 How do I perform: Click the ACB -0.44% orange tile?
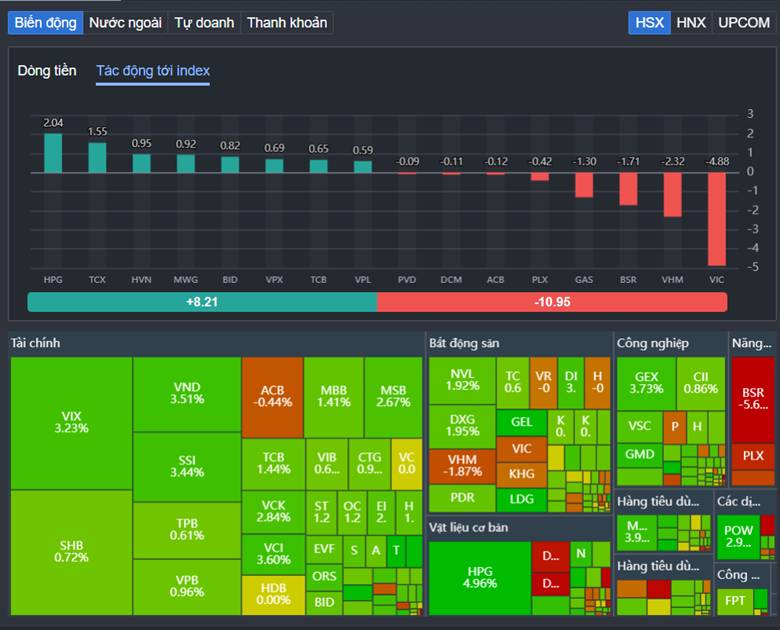273,397
